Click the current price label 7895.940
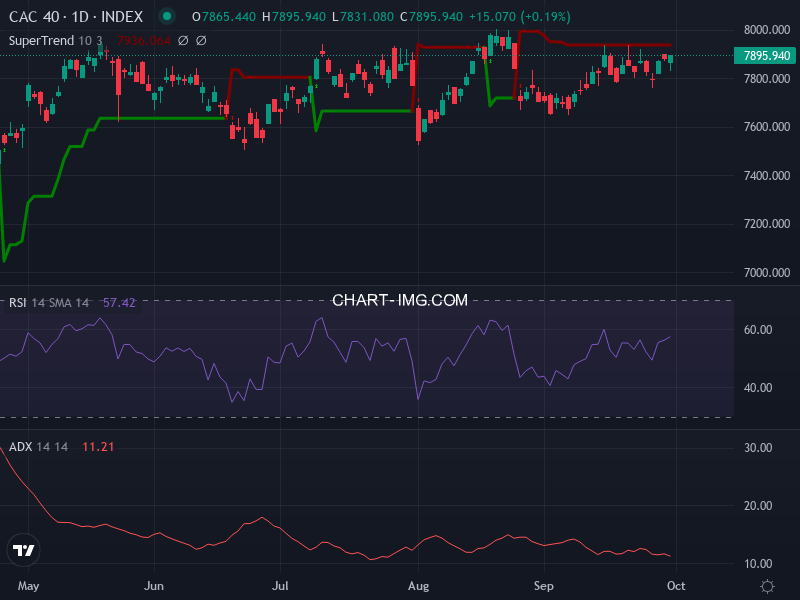Viewport: 800px width, 600px height. click(768, 55)
